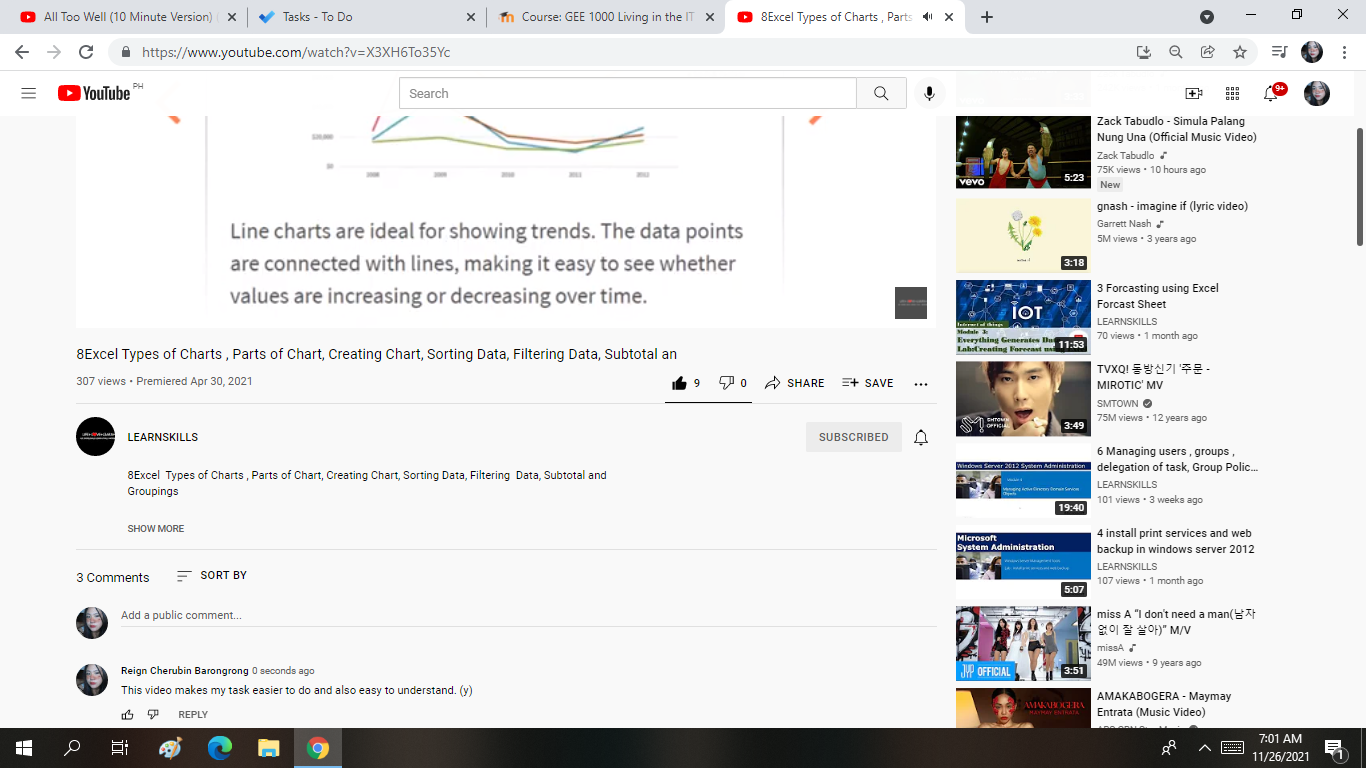1366x768 pixels.
Task: Open the zoom magnifier icon in address bar
Action: [x=1176, y=52]
